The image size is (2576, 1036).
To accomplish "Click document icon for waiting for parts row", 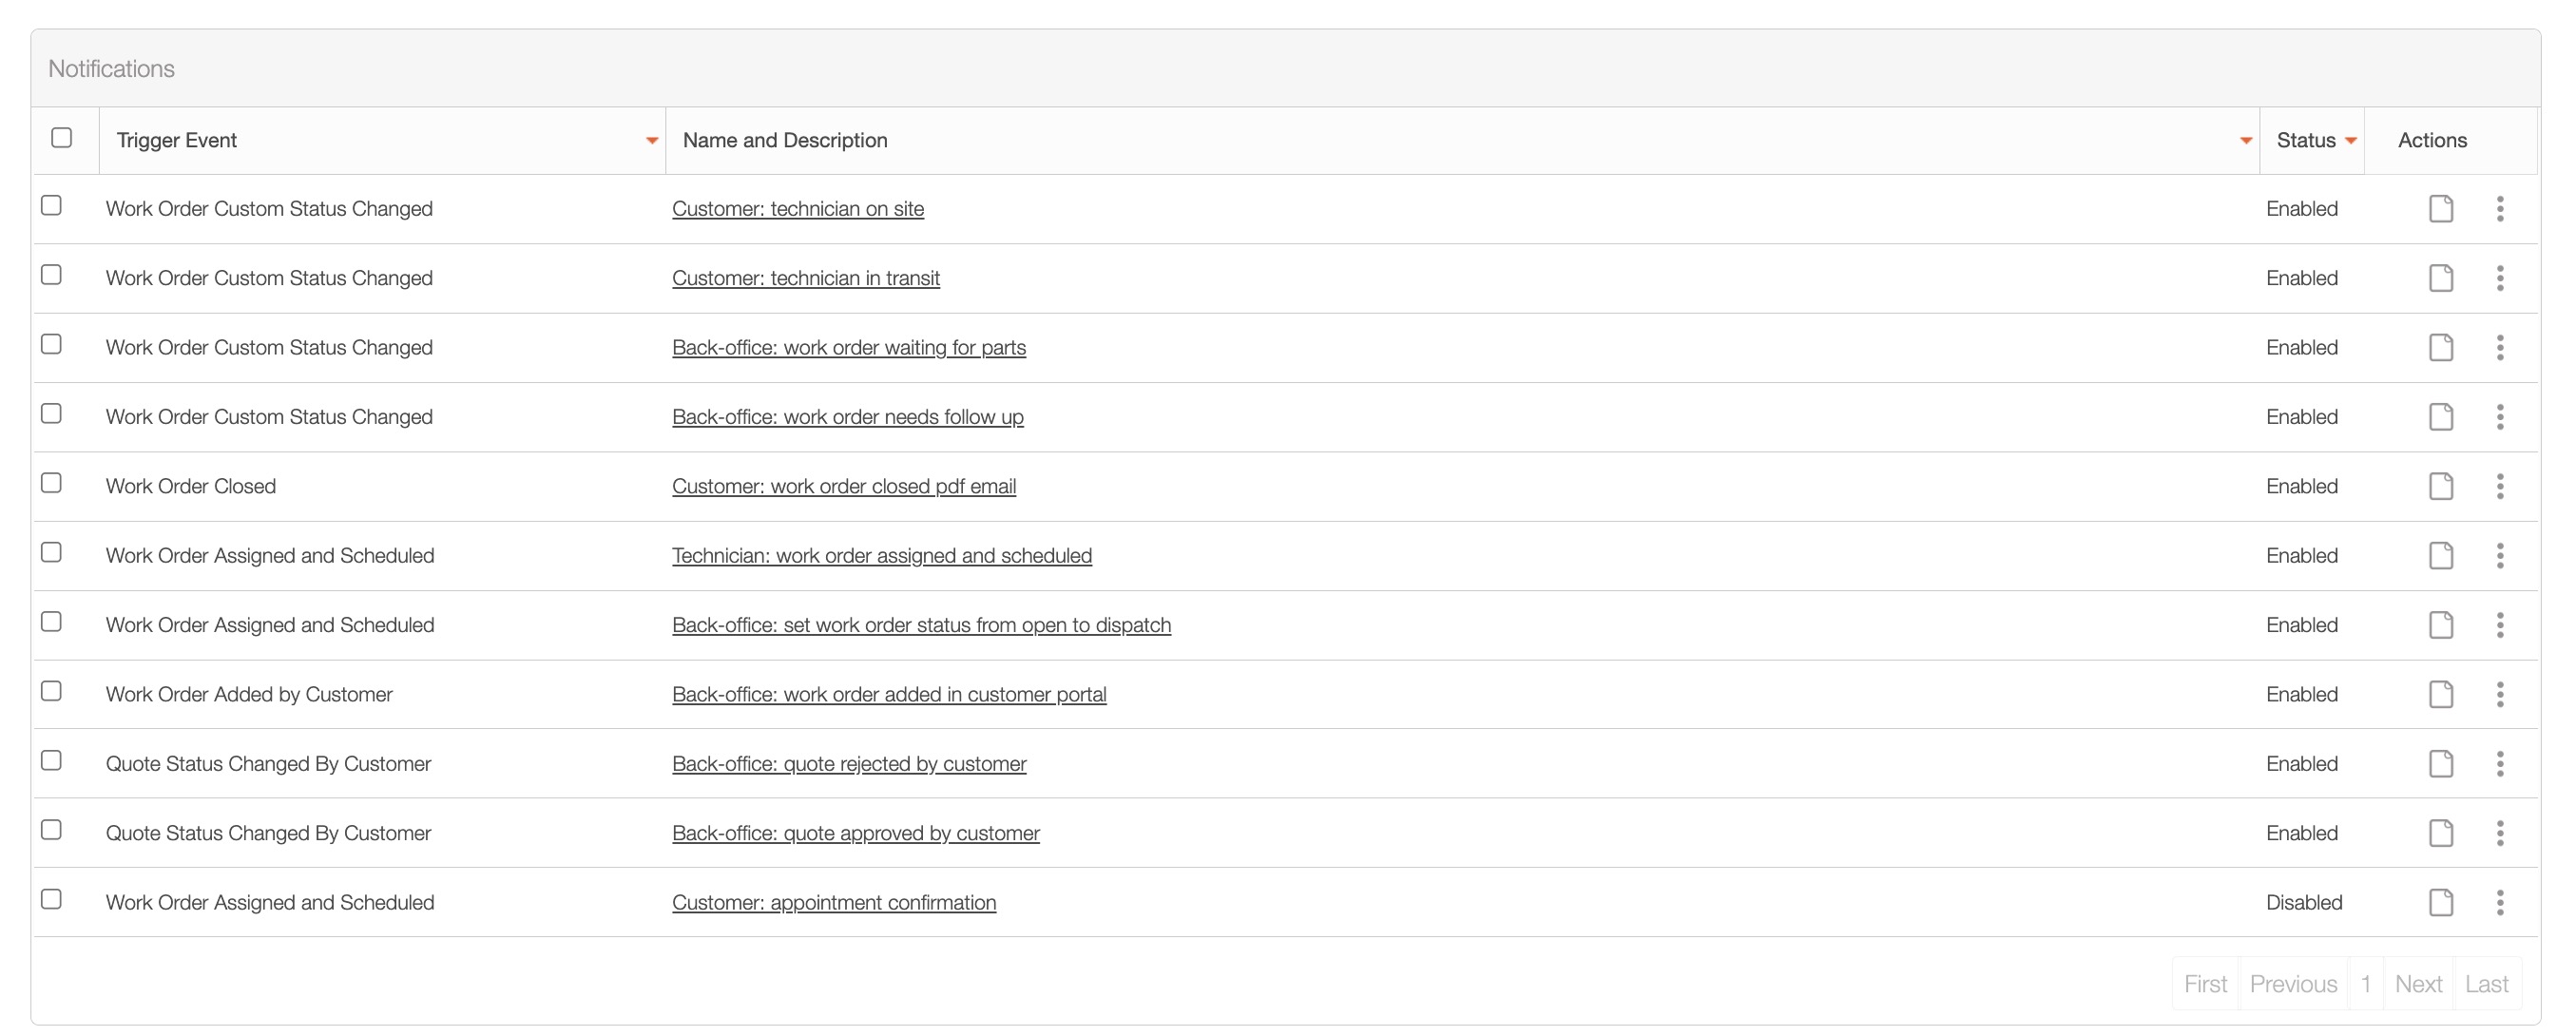I will click(2440, 347).
